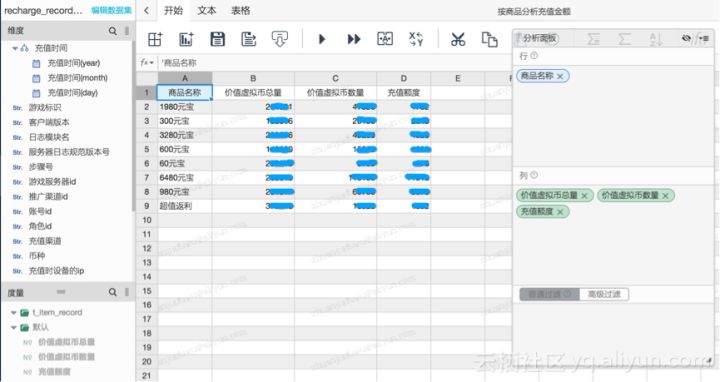The image size is (720, 382).
Task: Switch to the 文本 tab
Action: click(207, 11)
